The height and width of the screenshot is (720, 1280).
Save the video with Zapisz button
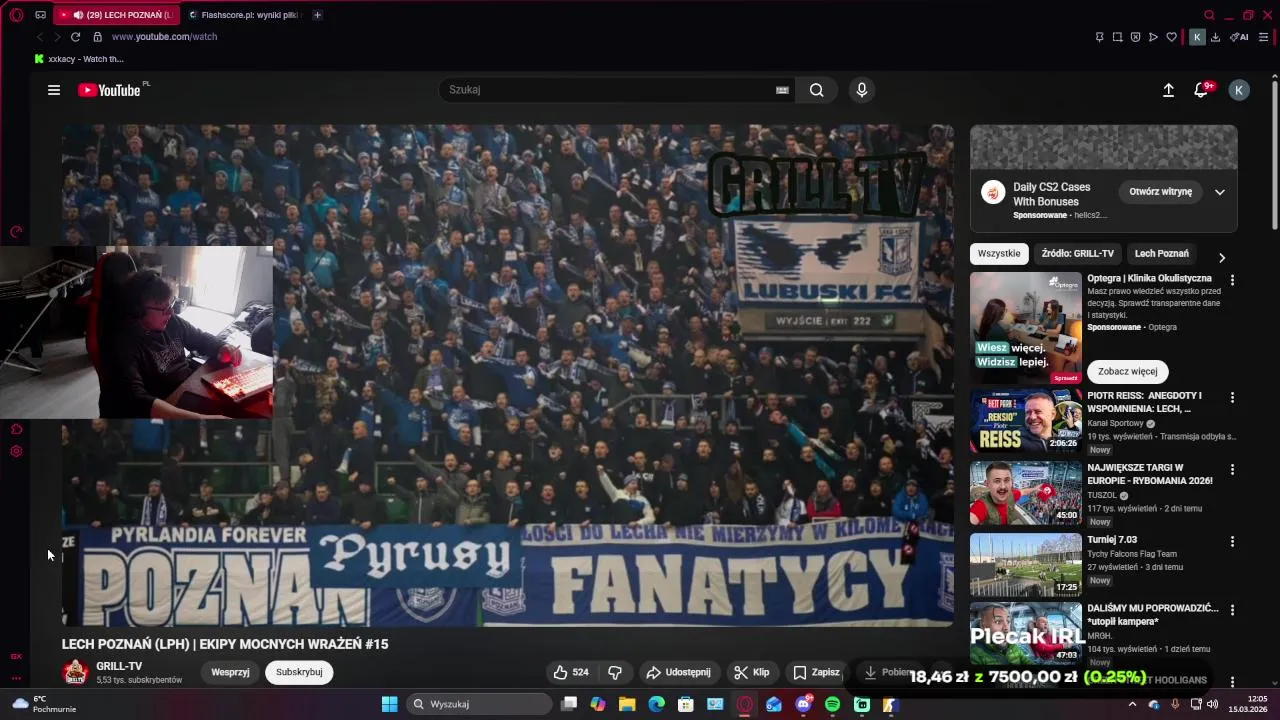coord(816,672)
